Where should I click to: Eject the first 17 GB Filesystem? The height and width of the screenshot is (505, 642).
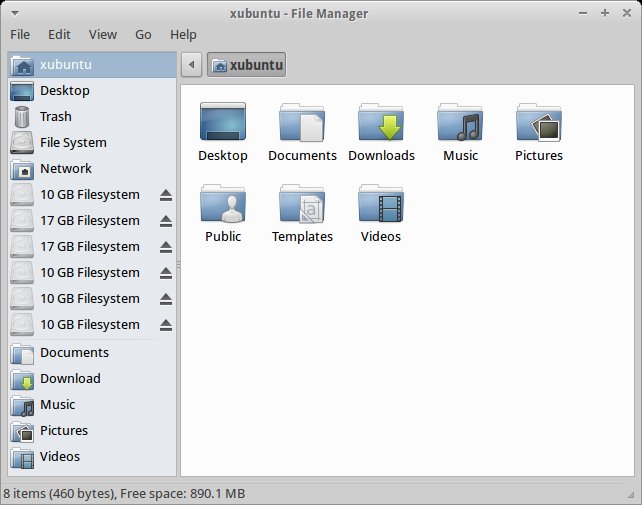click(x=166, y=221)
